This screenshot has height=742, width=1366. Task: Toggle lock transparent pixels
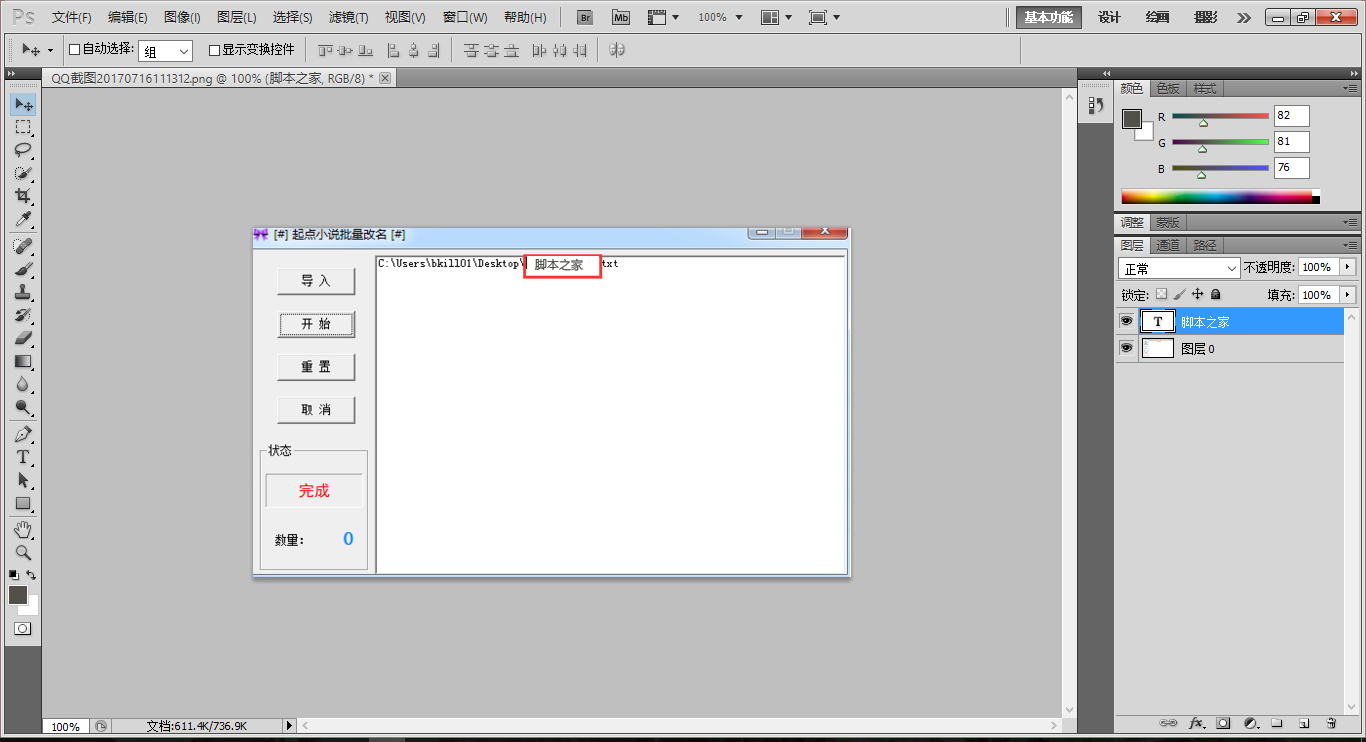pos(1161,295)
